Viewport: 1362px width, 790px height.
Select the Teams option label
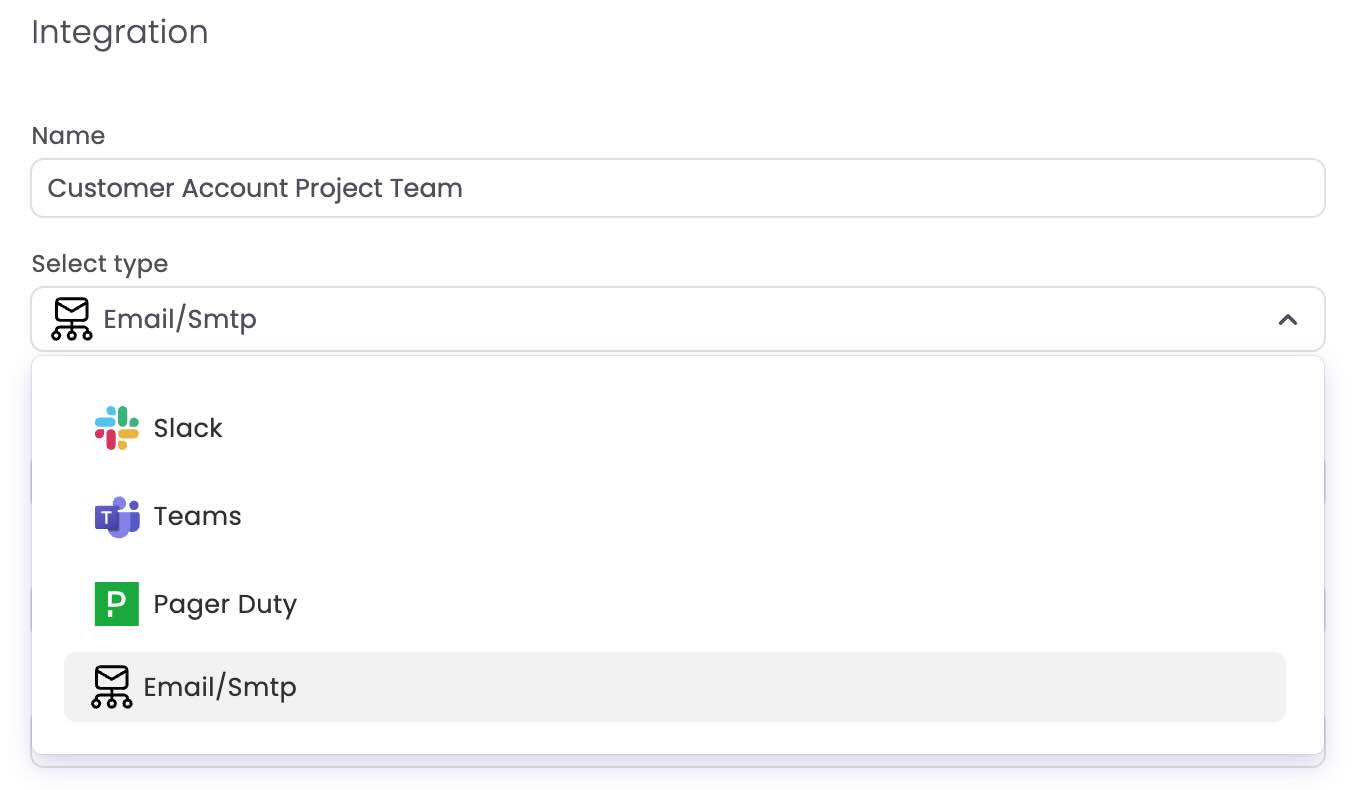197,516
